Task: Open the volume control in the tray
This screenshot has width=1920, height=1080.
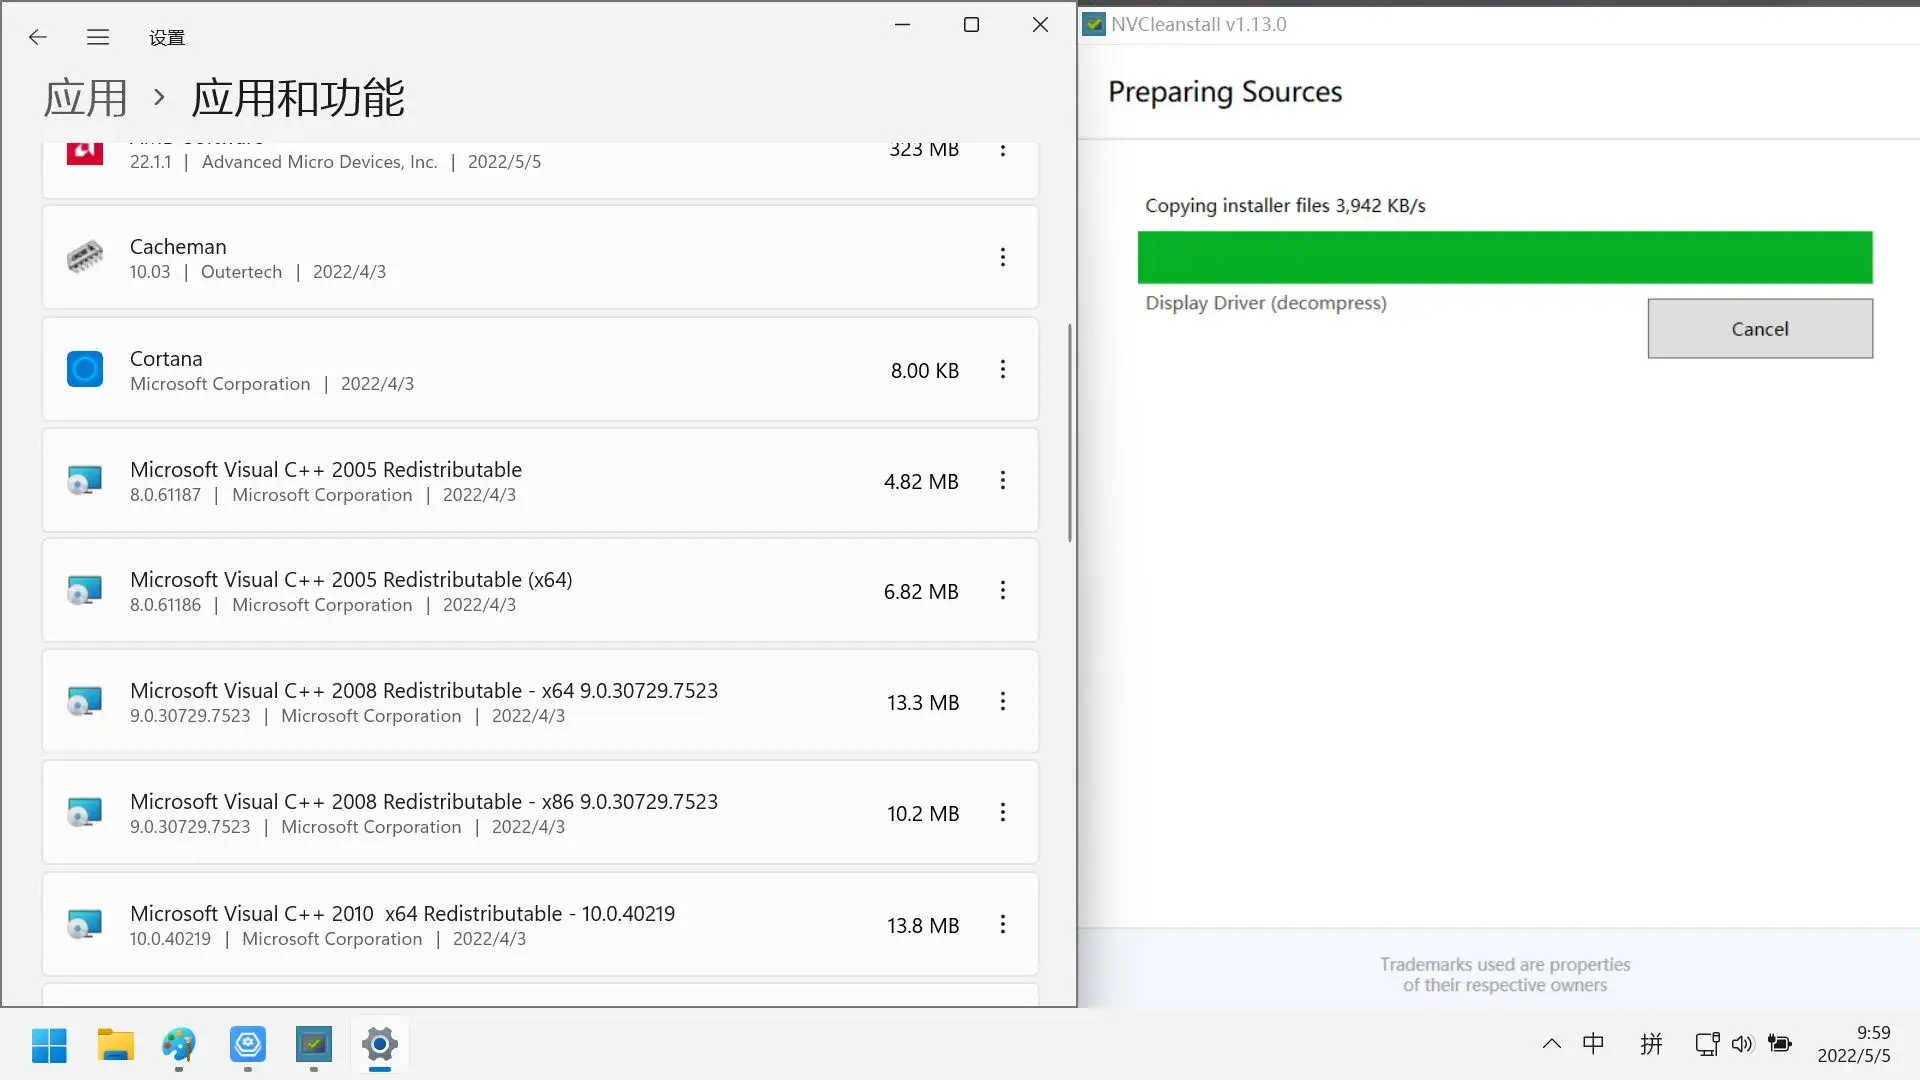Action: click(1742, 1044)
